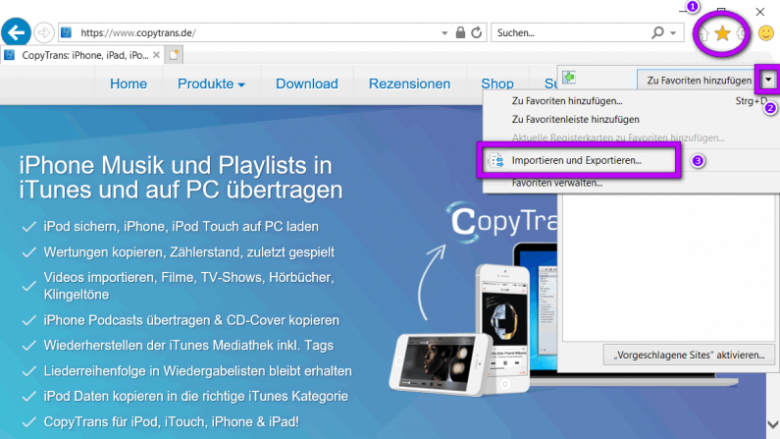Expand the address bar history dropdown
The image size is (780, 439).
click(x=444, y=33)
